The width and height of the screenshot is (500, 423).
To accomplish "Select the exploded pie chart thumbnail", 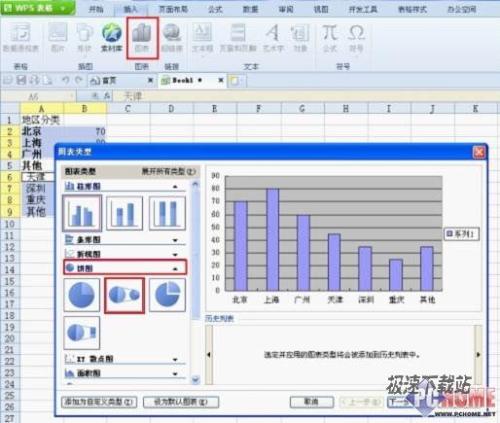I will pos(167,295).
